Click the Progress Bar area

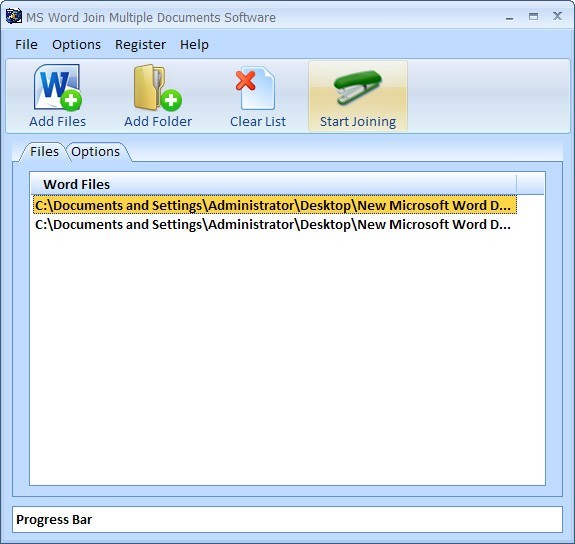(x=288, y=519)
